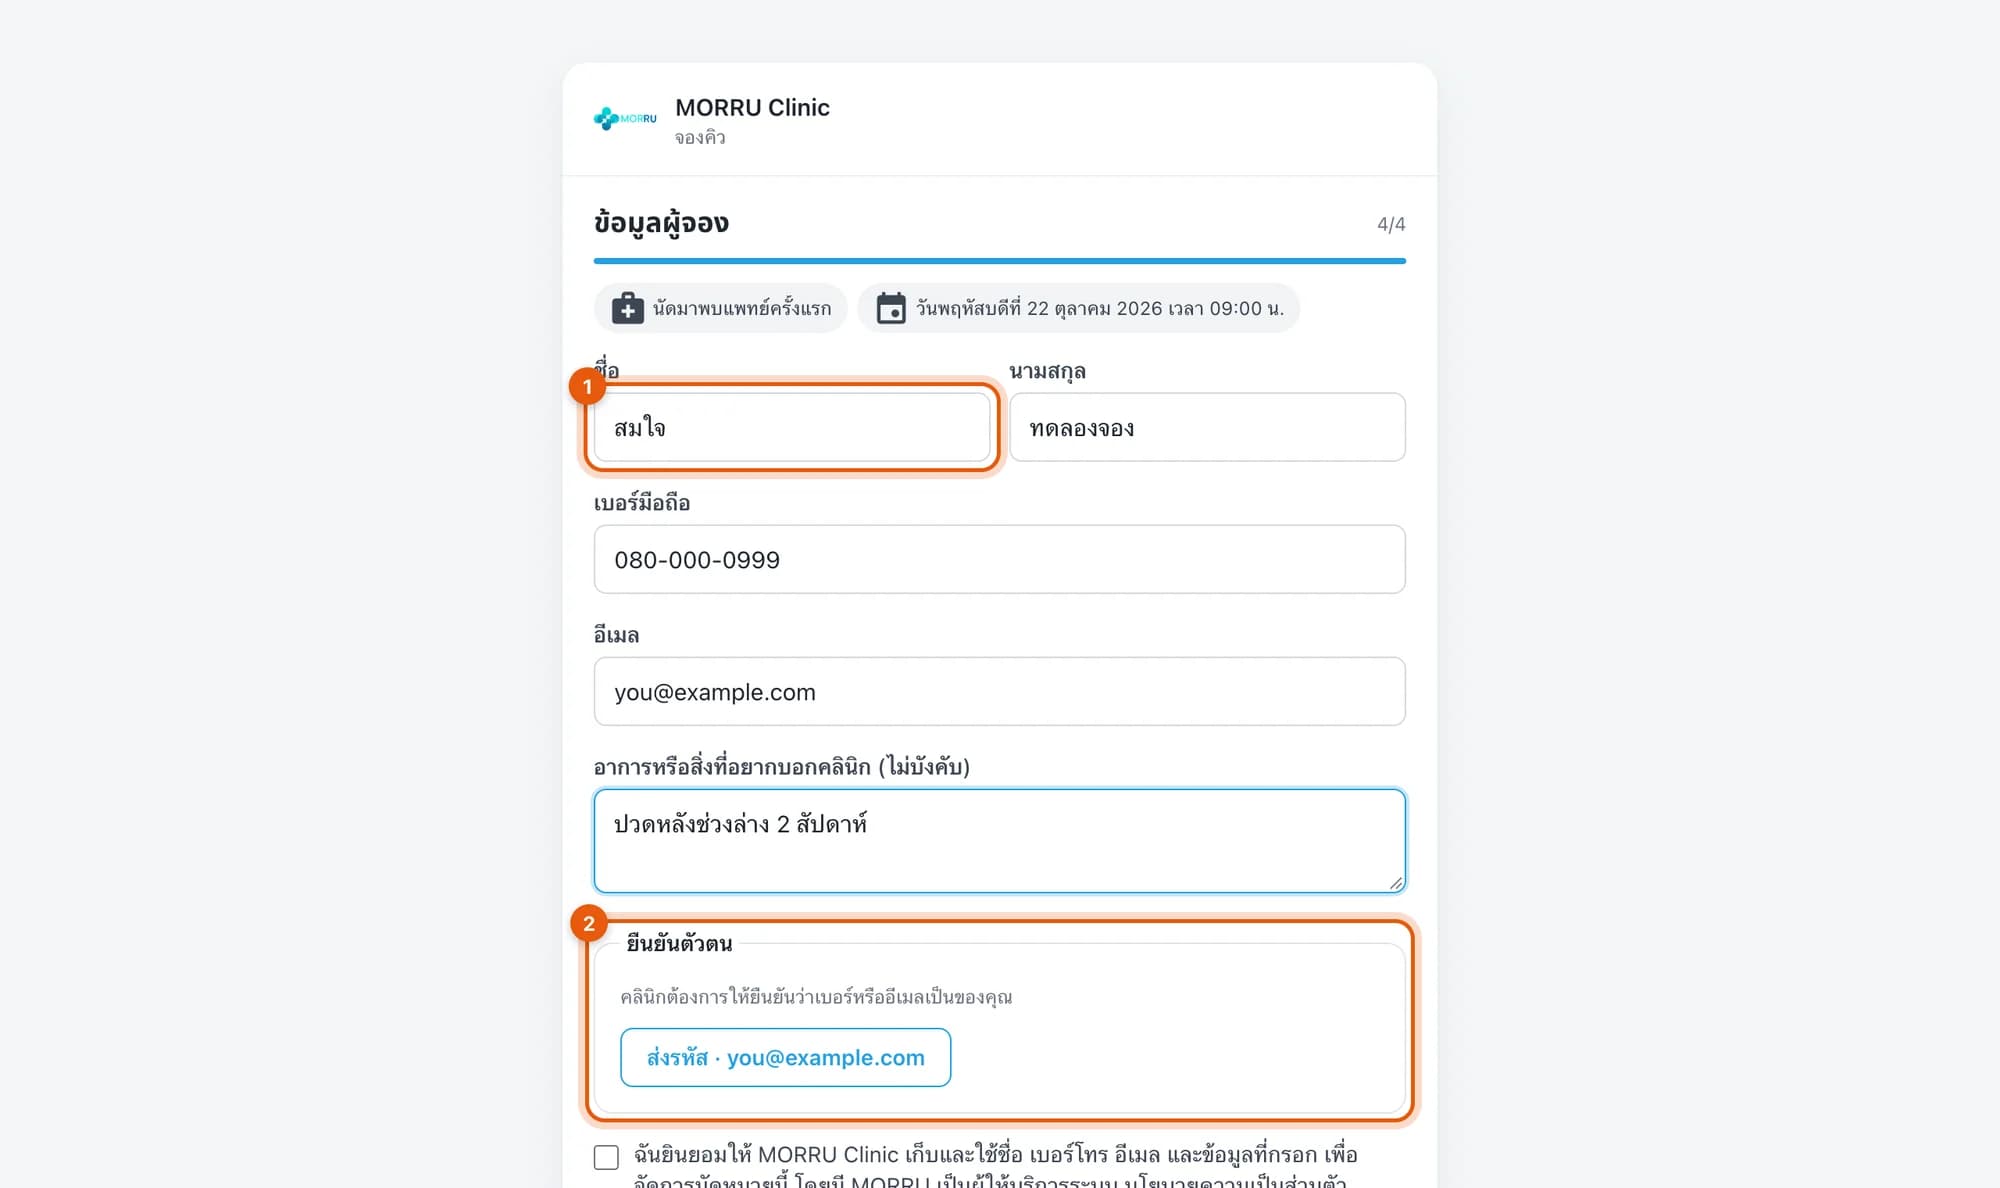Screen dimensions: 2000x1188
Task: Send the code to you@example.com
Action: [785, 1057]
